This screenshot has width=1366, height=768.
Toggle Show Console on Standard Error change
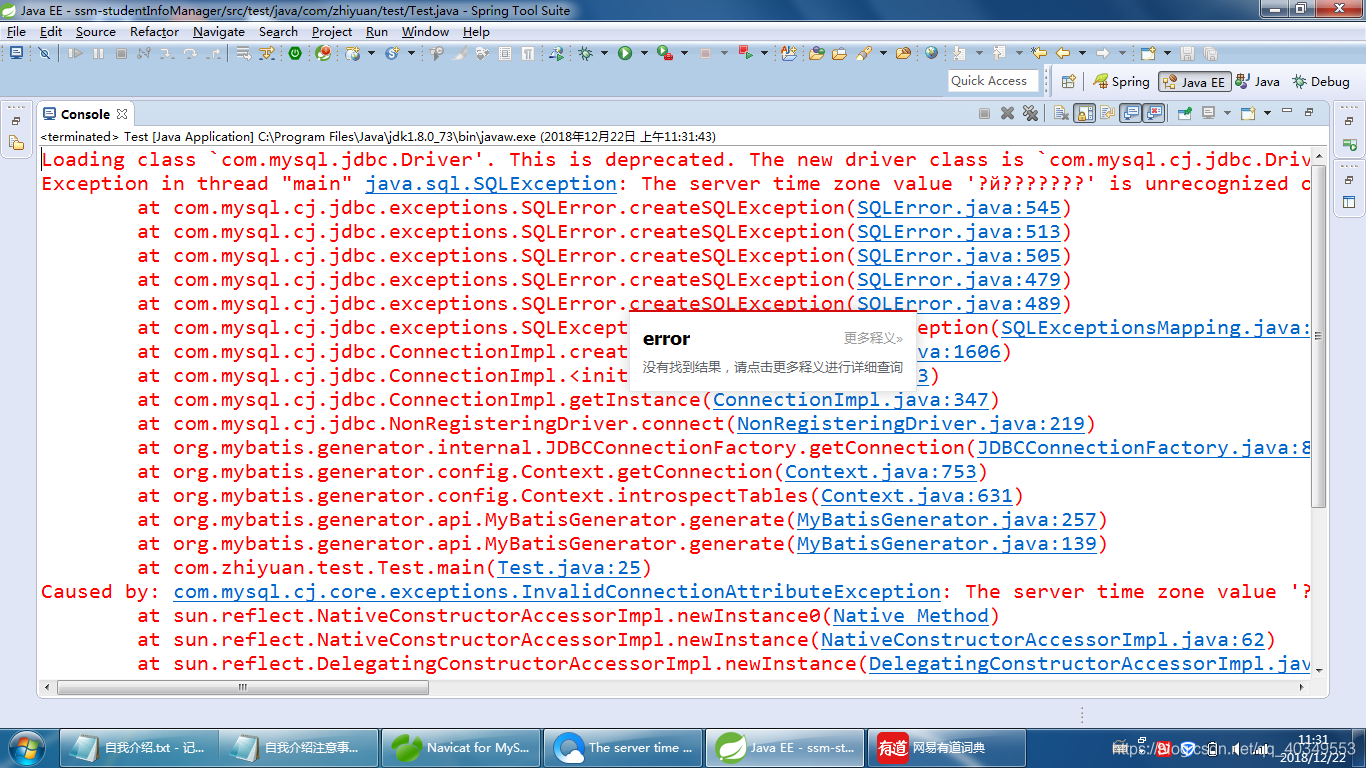(x=1154, y=113)
